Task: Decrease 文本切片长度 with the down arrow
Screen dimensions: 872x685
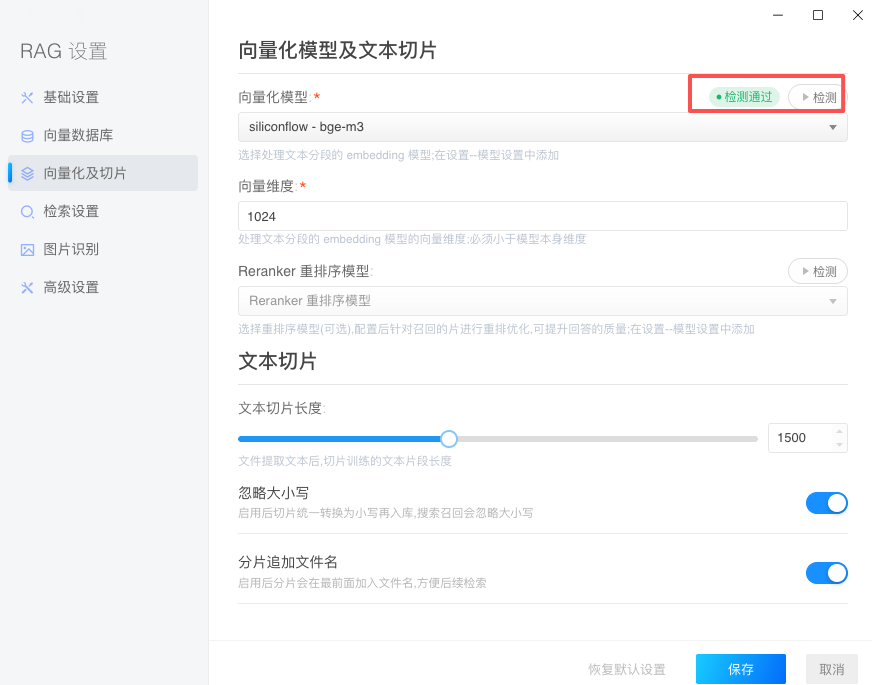Action: click(839, 444)
